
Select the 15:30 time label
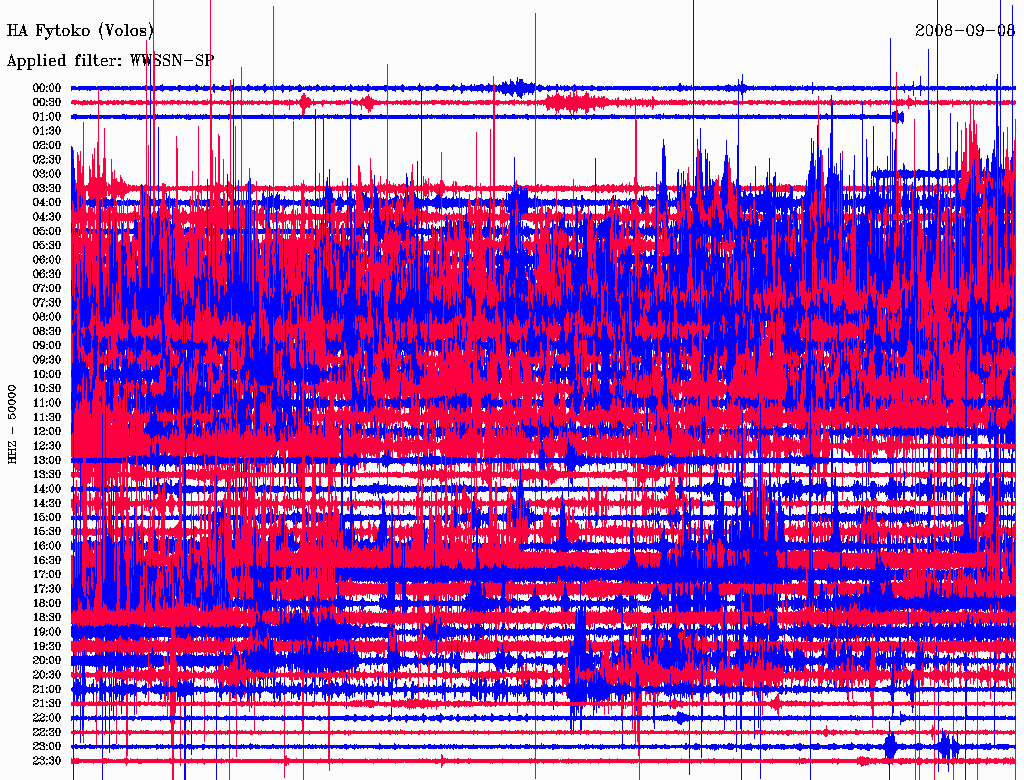pos(47,532)
